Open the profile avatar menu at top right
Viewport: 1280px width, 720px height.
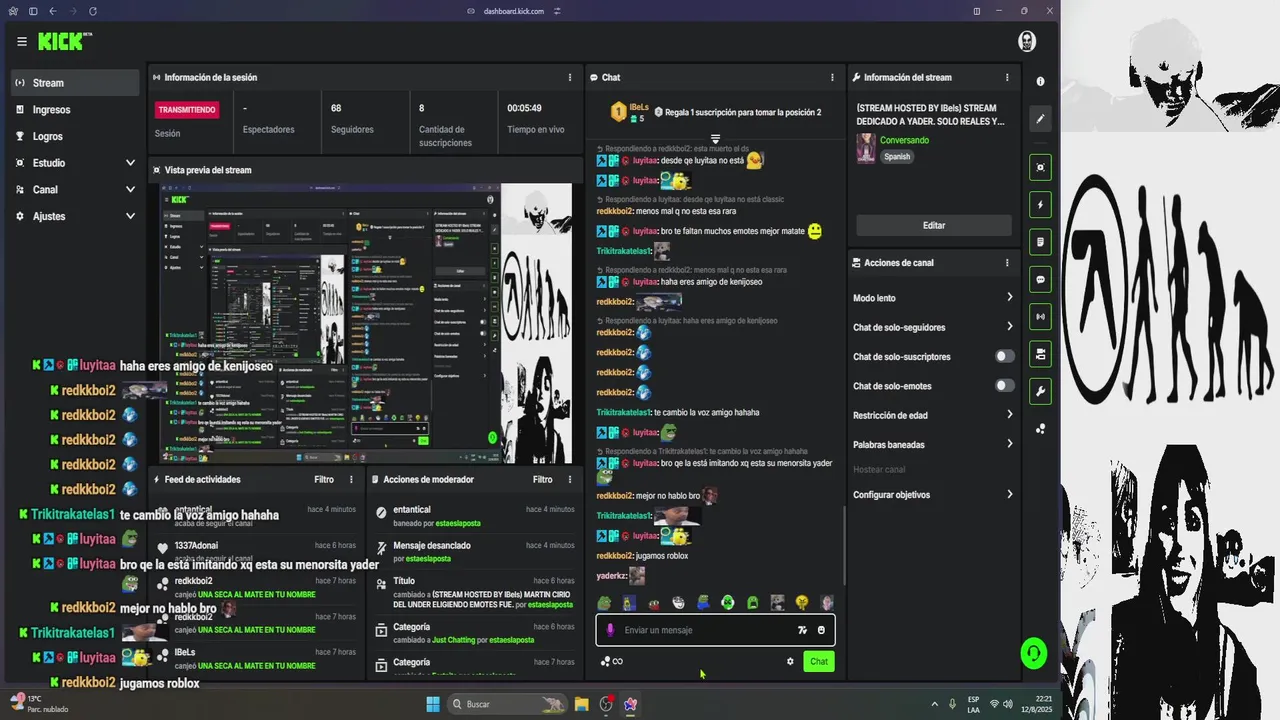[x=1026, y=41]
